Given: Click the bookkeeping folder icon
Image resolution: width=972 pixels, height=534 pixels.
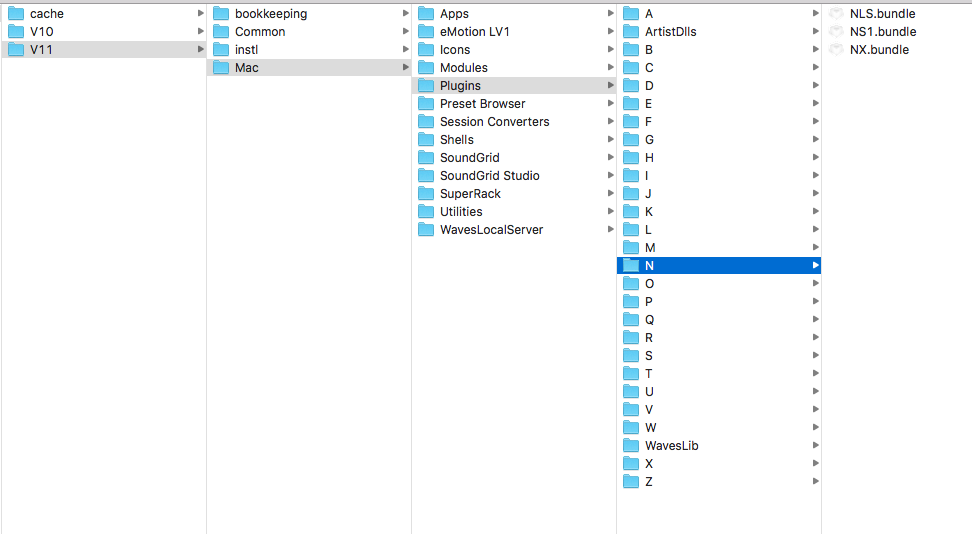Looking at the screenshot, I should [221, 14].
